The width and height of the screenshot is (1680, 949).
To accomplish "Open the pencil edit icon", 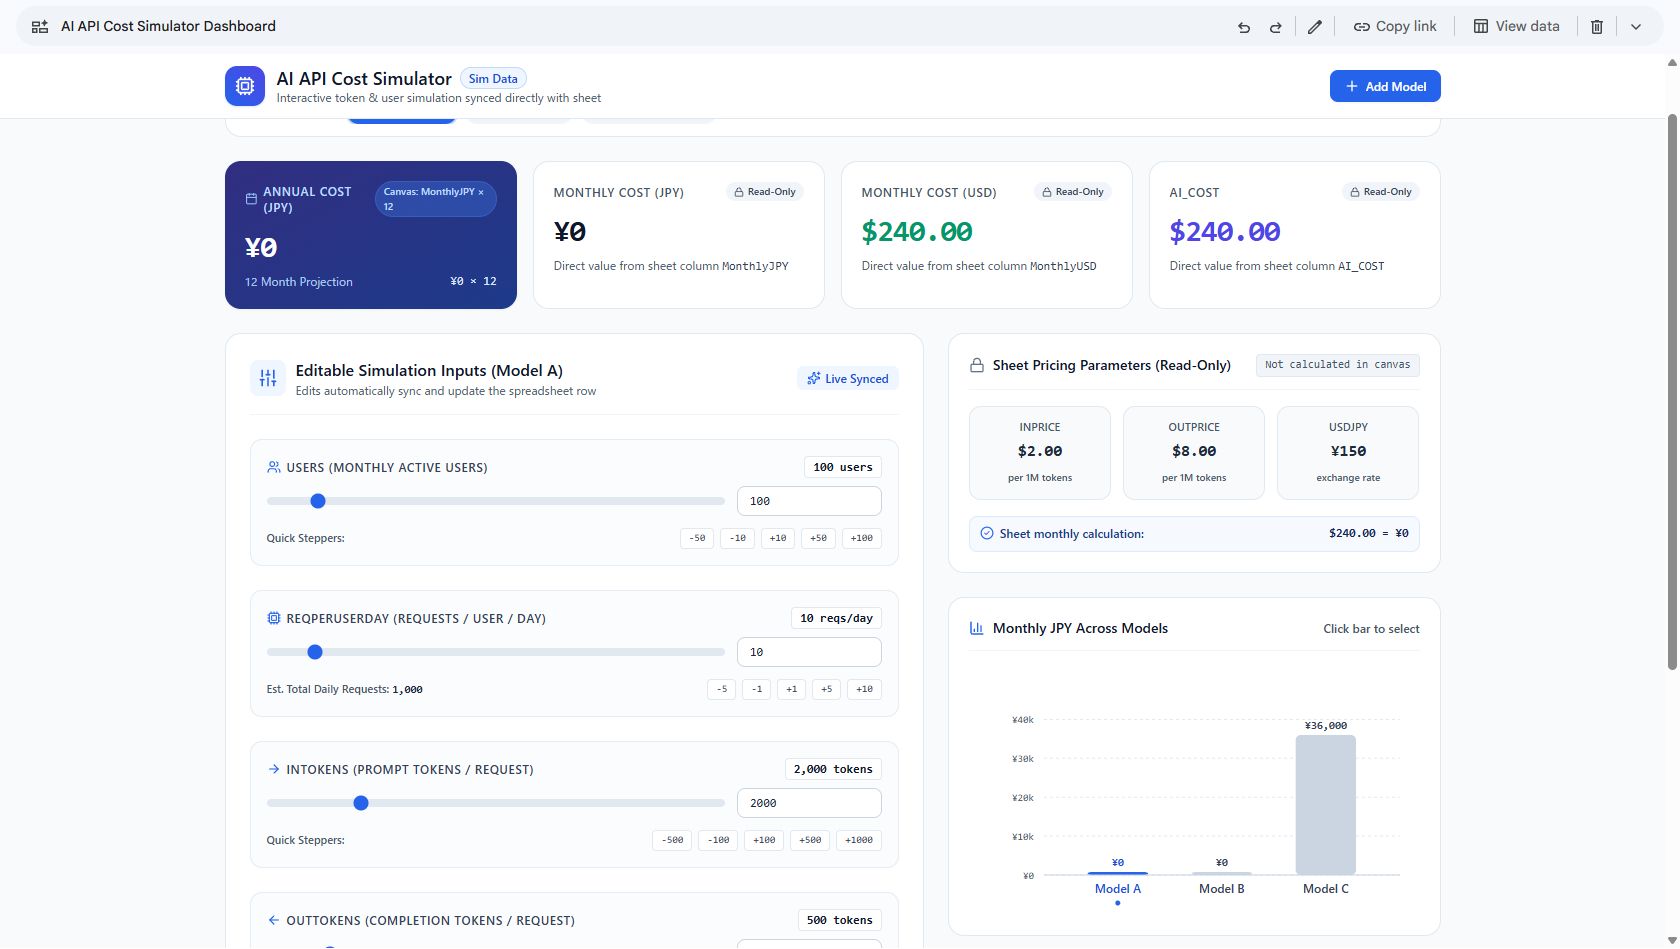I will (x=1315, y=27).
